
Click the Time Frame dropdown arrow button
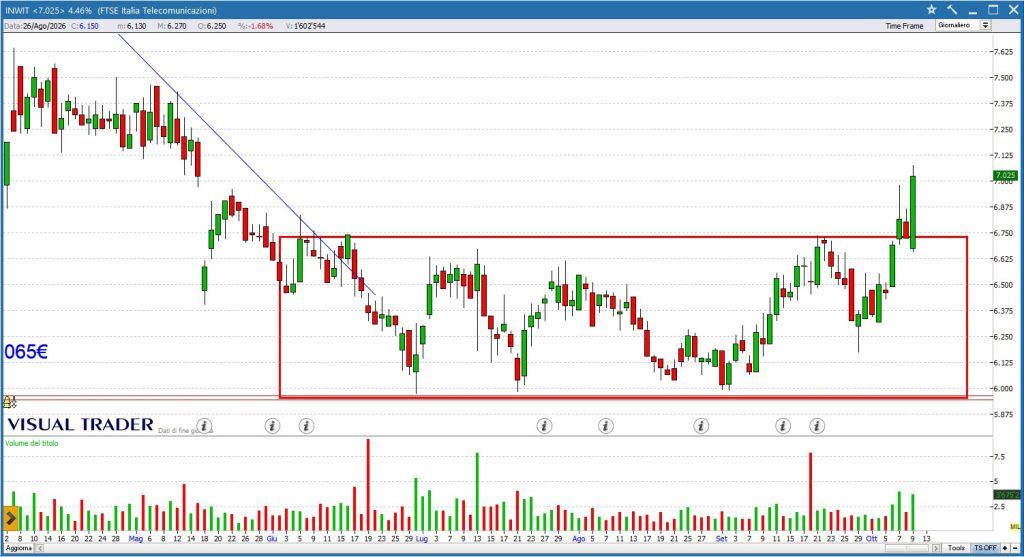pos(985,25)
